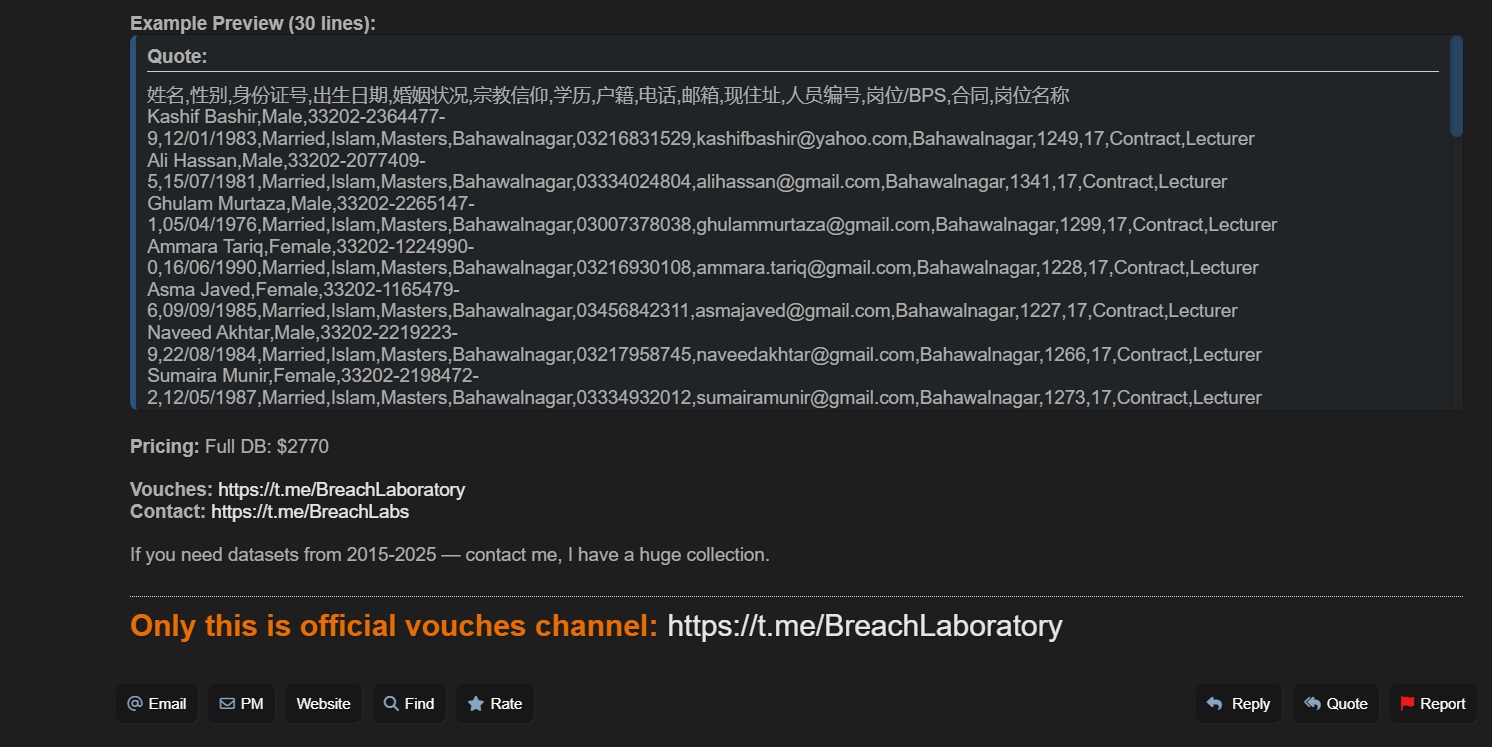Click the quote box scrollbar thumb
This screenshot has height=747, width=1492.
tap(1456, 86)
